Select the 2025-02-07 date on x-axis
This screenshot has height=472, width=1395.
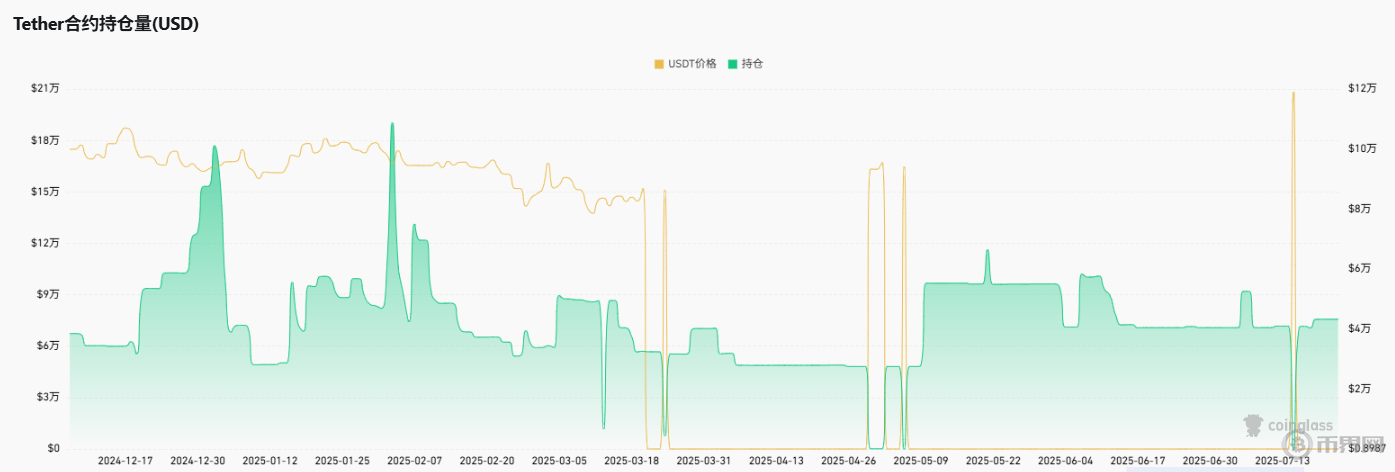[x=414, y=461]
